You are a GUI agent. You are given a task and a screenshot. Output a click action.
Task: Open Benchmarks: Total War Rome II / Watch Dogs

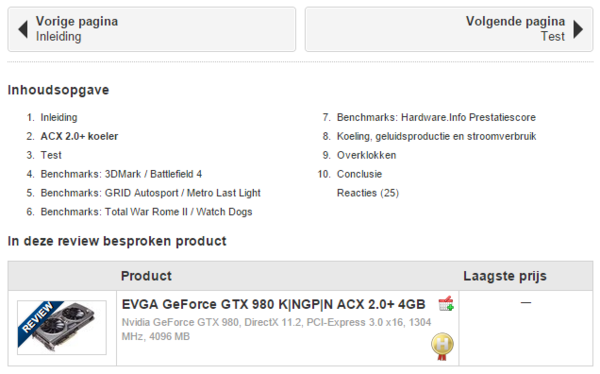[x=146, y=212]
